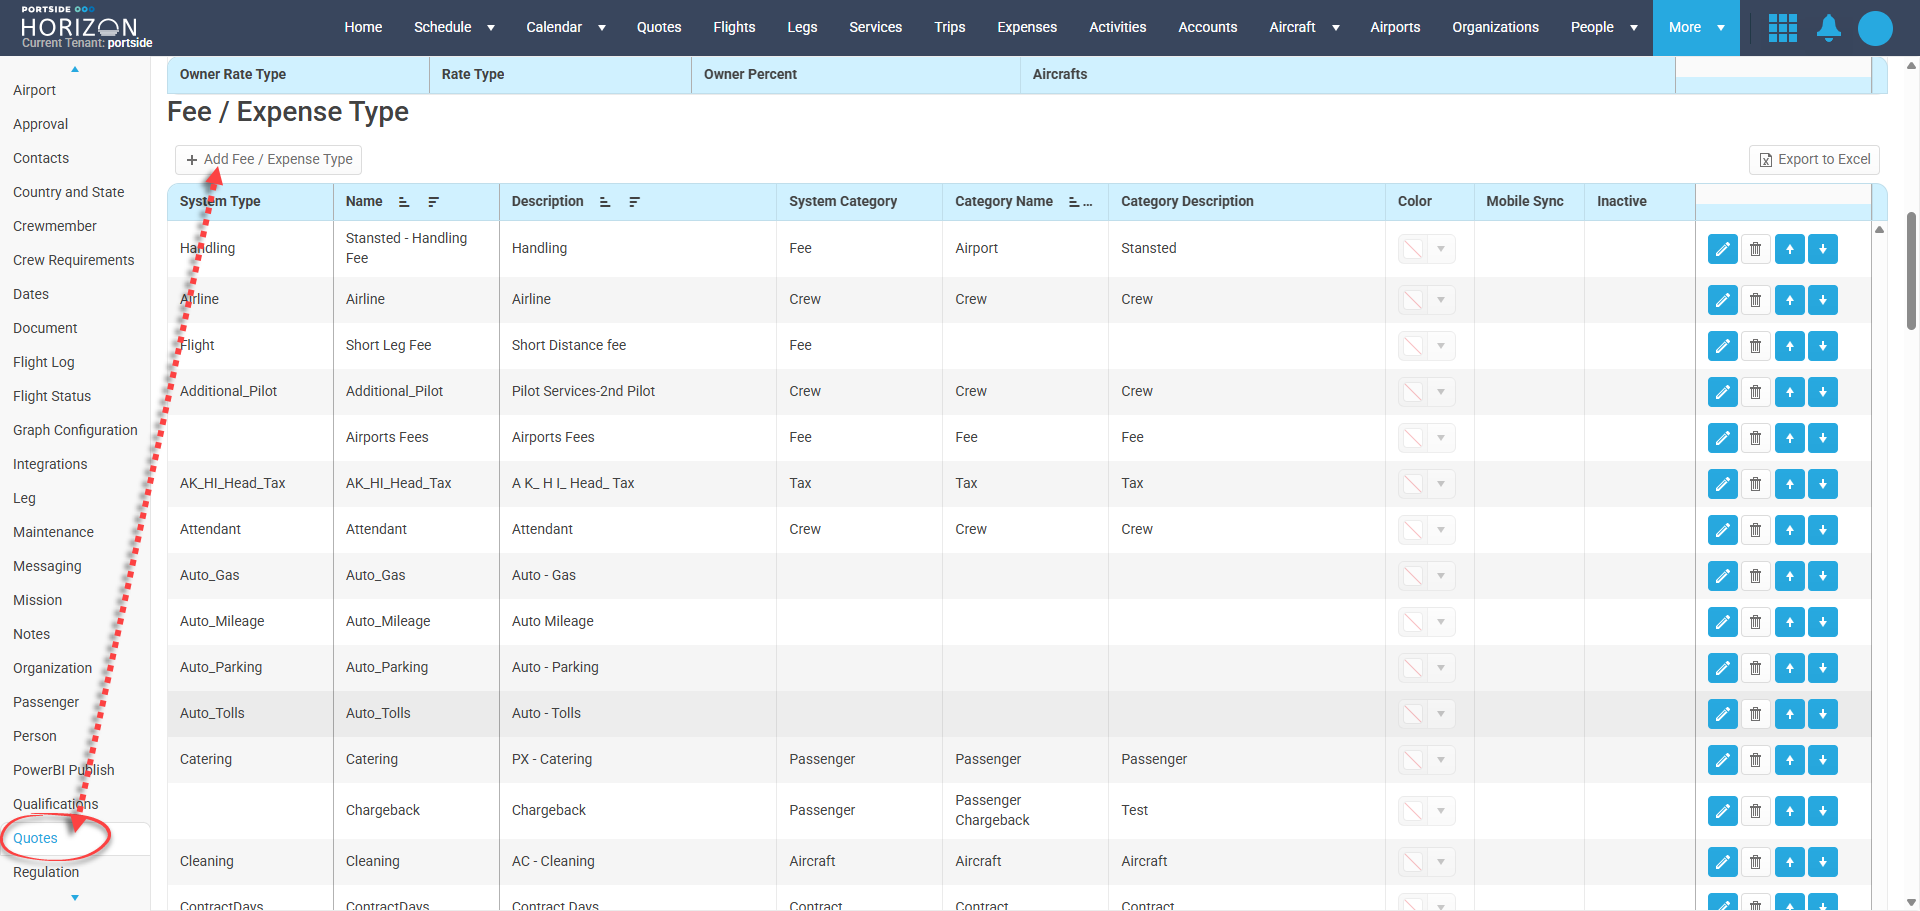This screenshot has width=1920, height=911.
Task: Click trash icon for Catering row
Action: click(x=1755, y=760)
